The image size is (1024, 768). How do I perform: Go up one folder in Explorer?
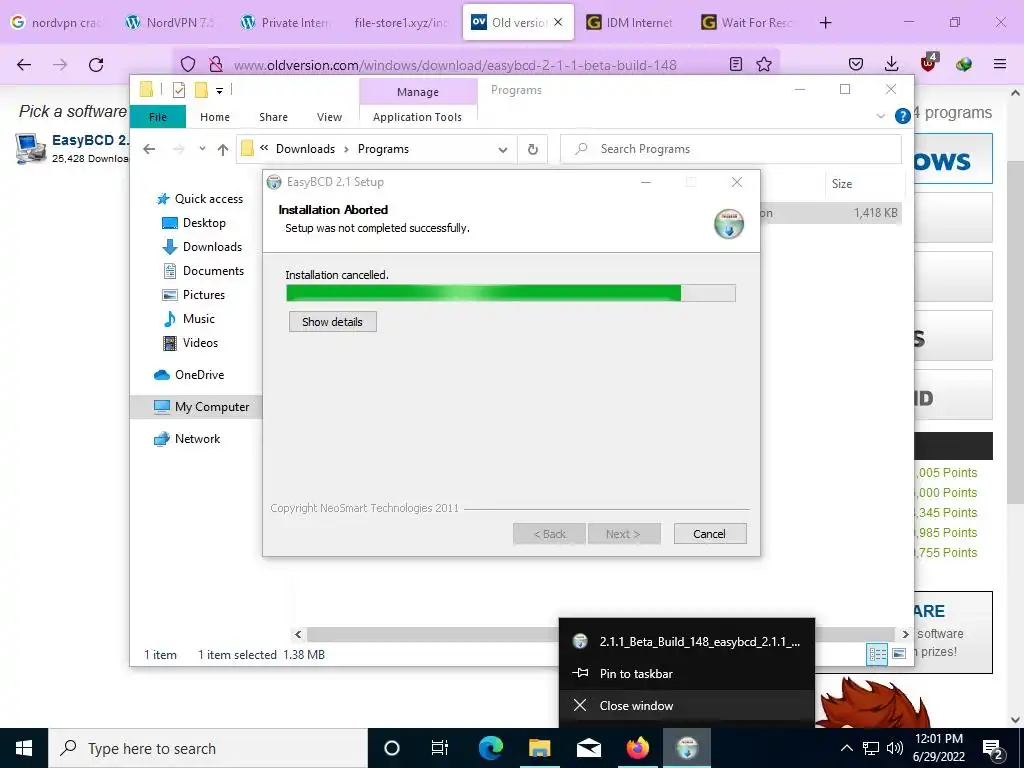click(223, 150)
